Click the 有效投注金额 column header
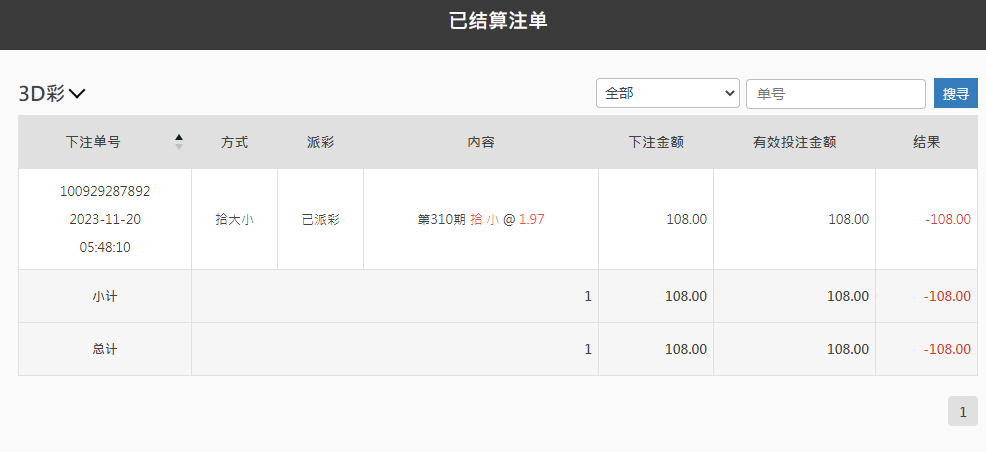The height and width of the screenshot is (452, 986). point(794,142)
